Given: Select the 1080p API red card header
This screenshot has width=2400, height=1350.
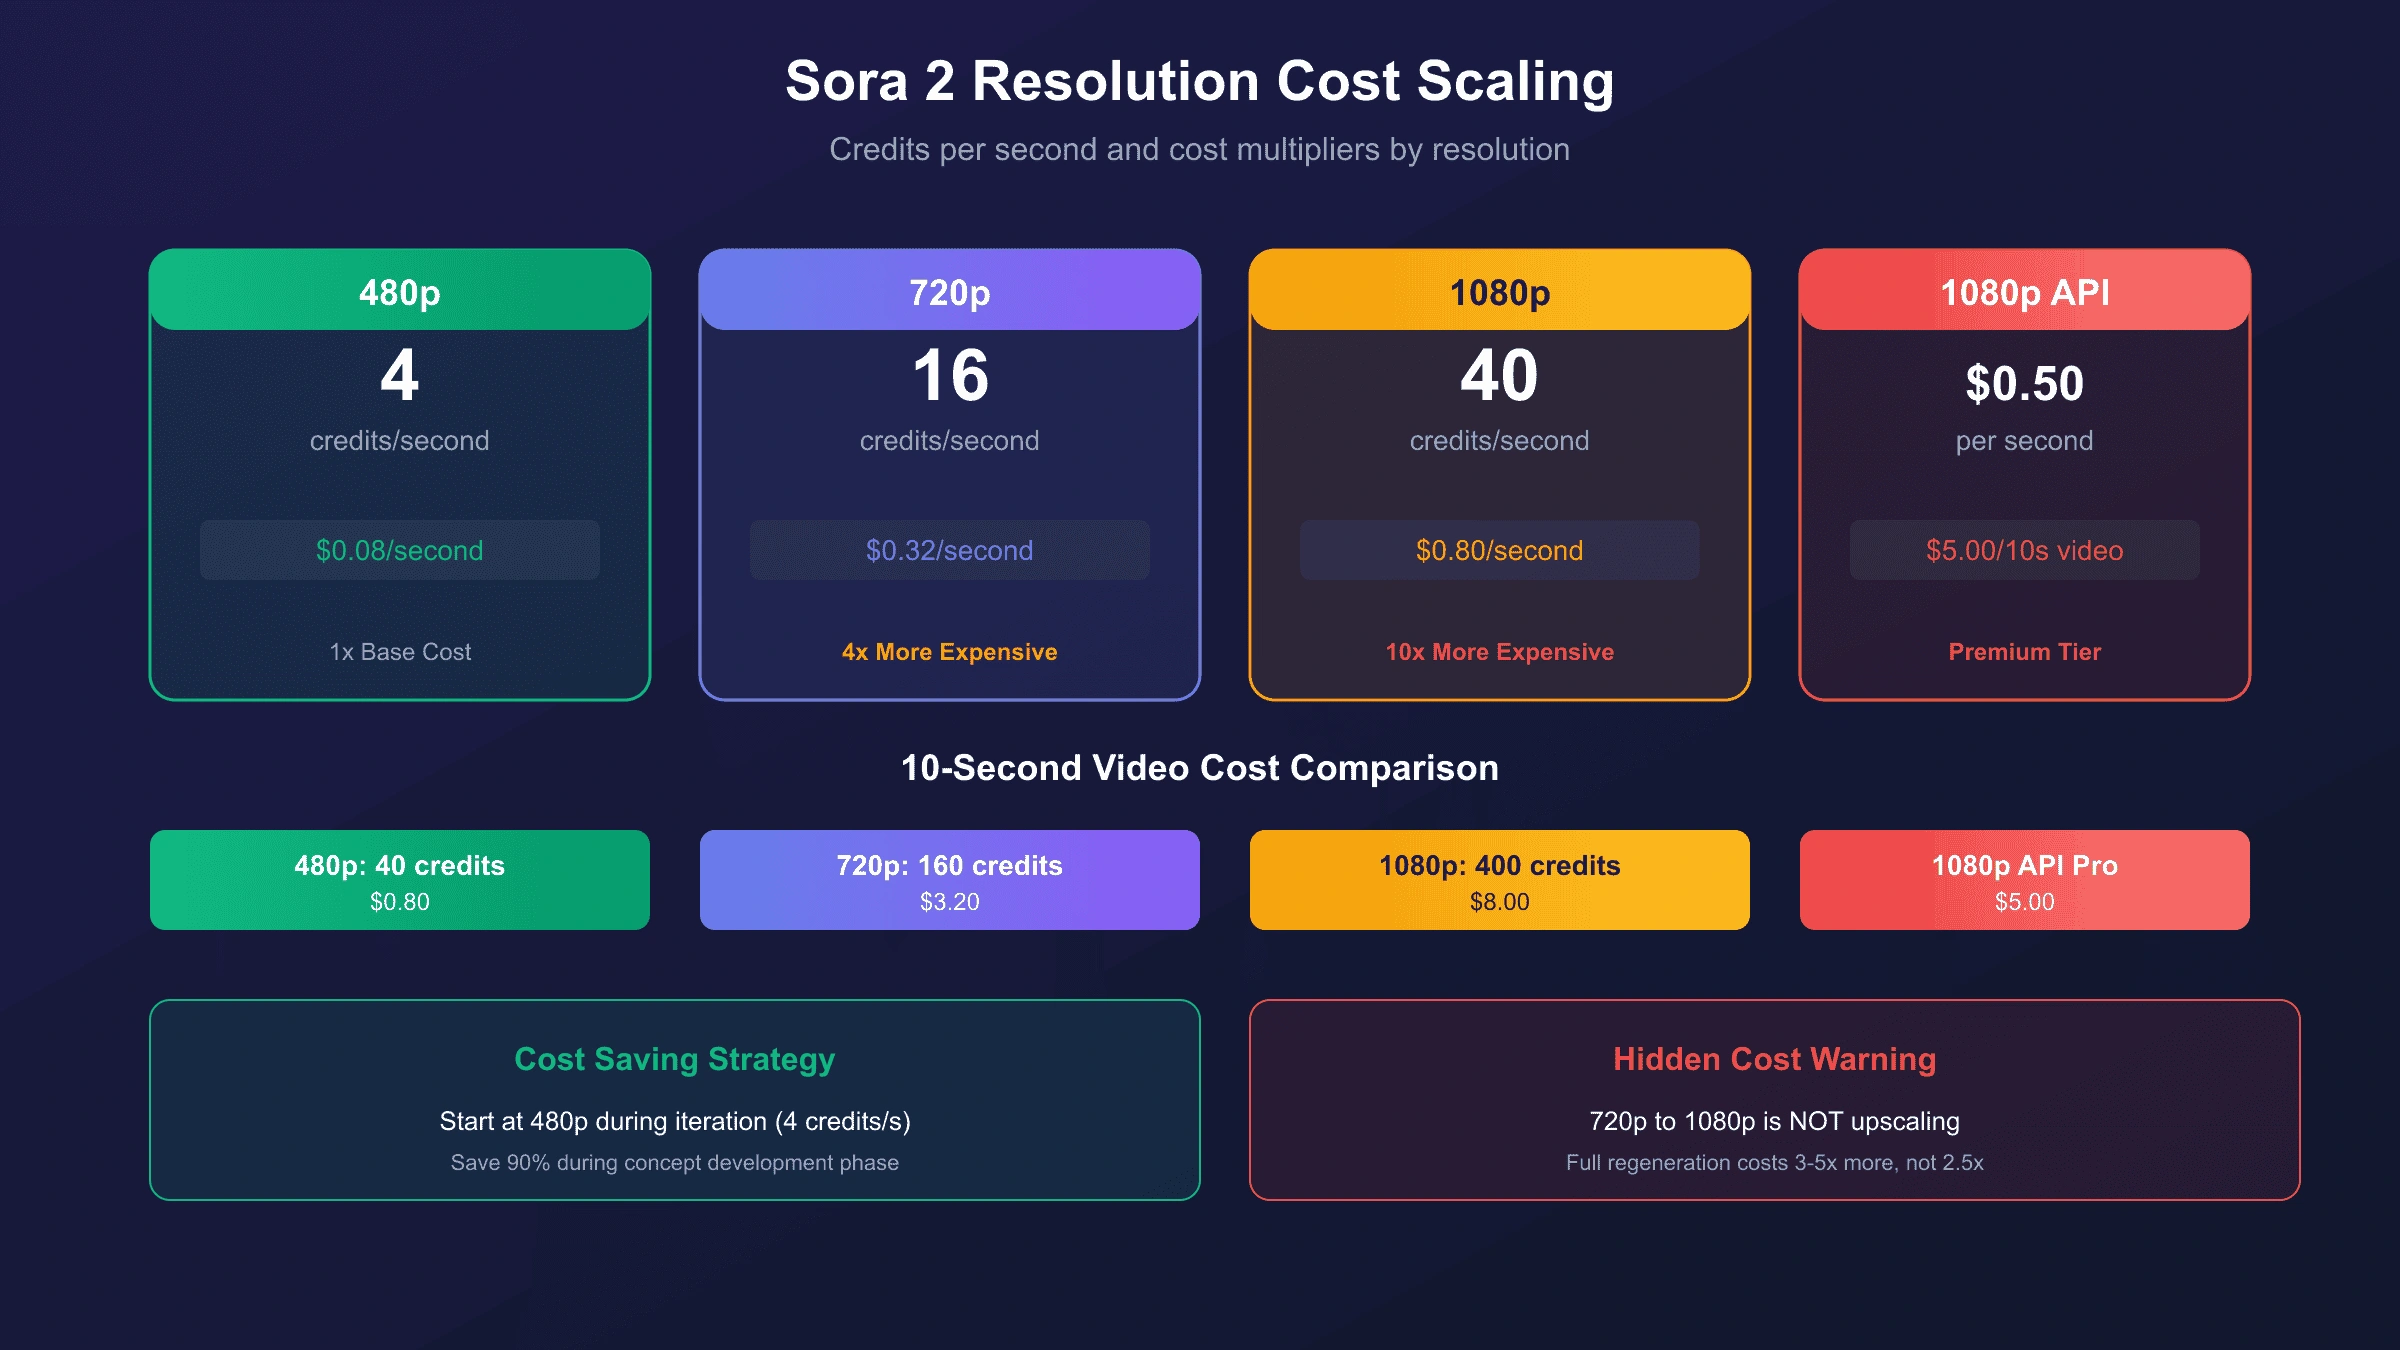Looking at the screenshot, I should point(2025,290).
